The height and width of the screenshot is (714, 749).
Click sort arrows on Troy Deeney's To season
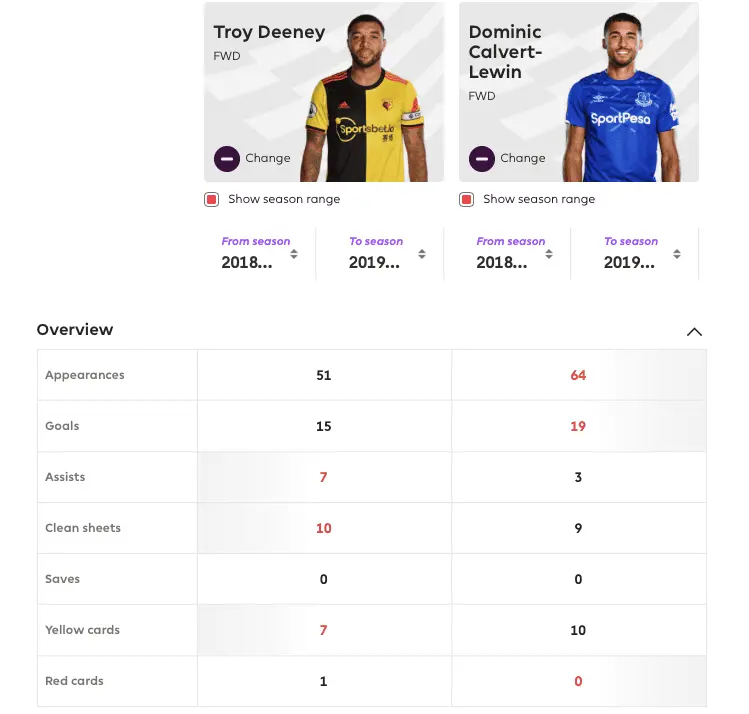point(422,254)
